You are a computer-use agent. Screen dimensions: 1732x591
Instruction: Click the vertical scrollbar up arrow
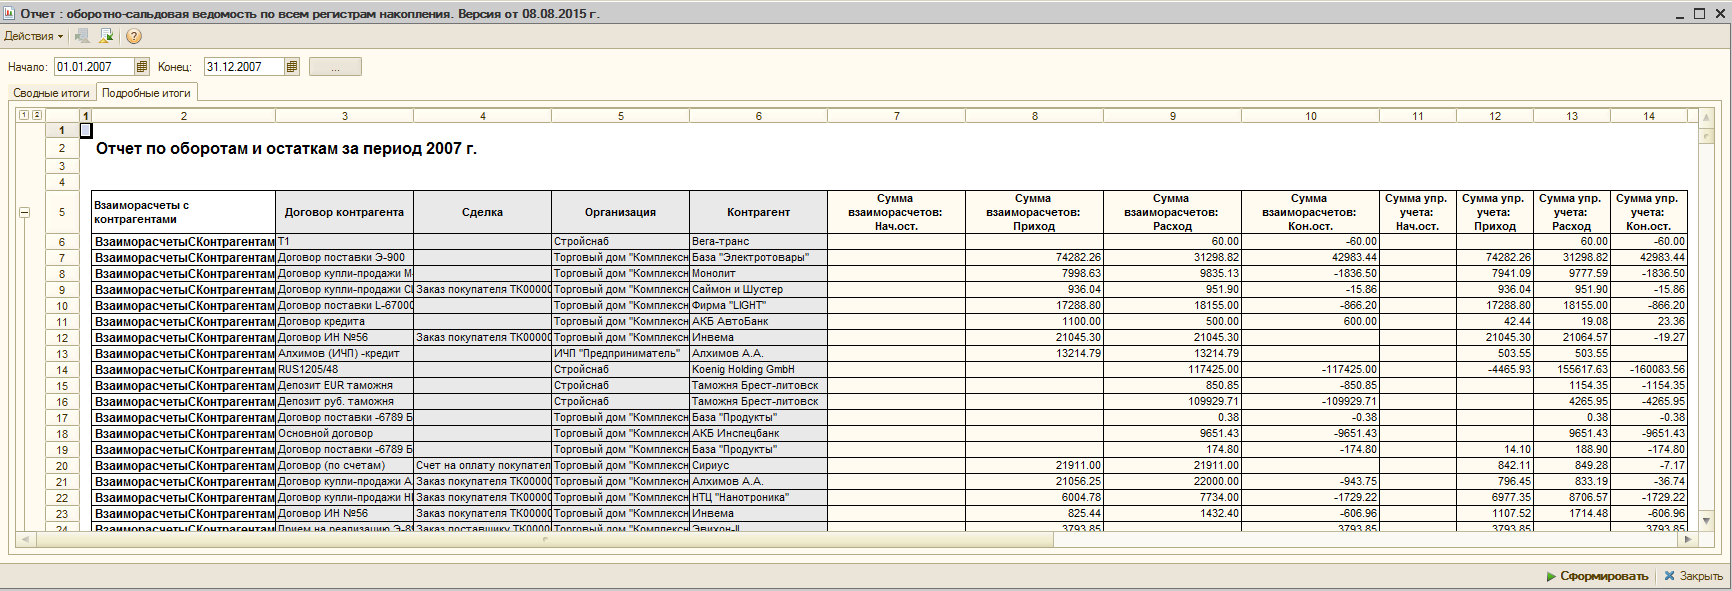(1706, 116)
